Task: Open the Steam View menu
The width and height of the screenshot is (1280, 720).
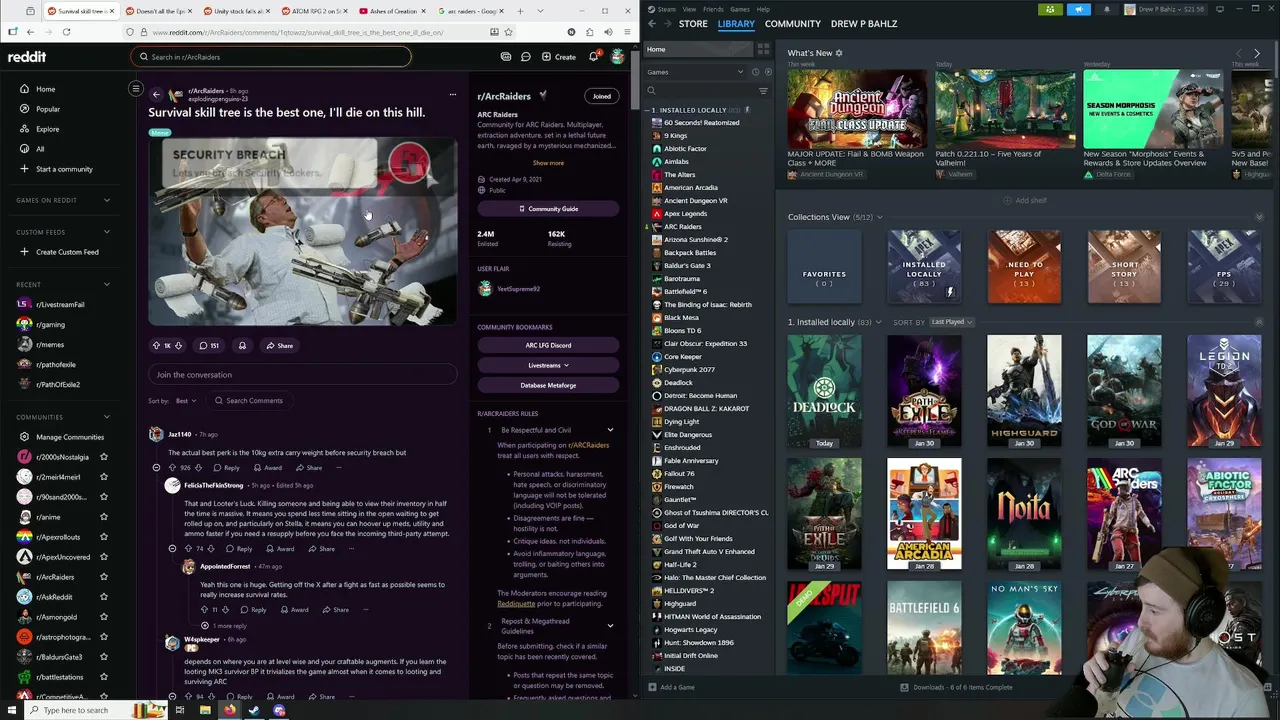Action: click(x=689, y=9)
